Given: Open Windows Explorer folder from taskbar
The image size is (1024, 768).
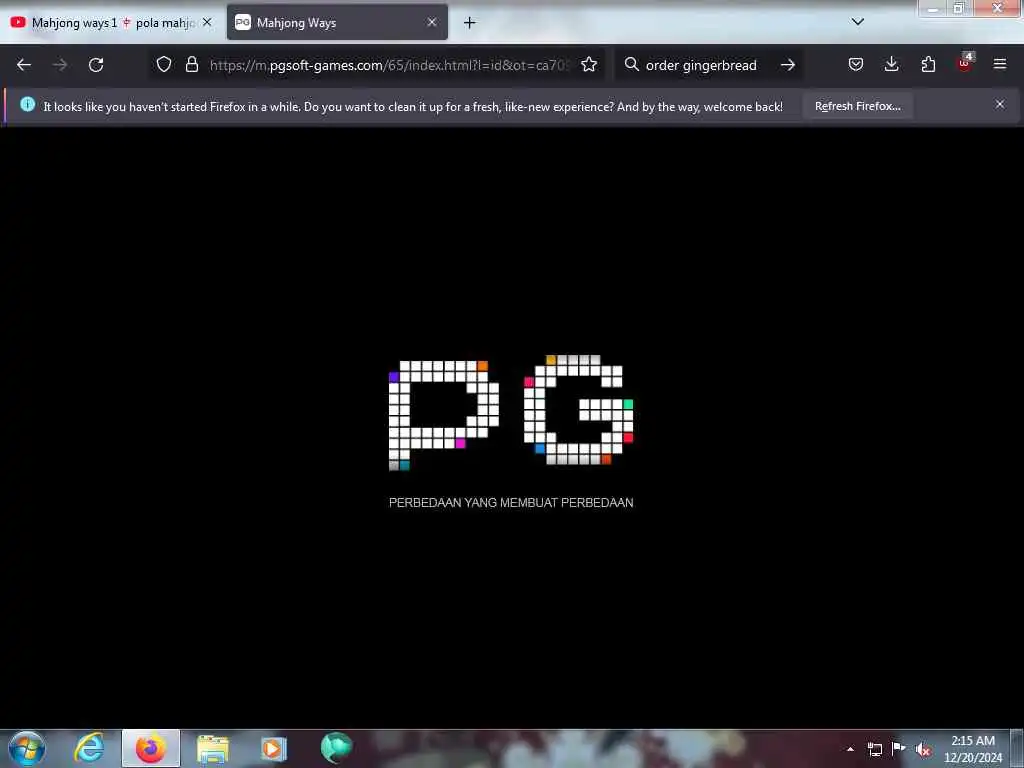Looking at the screenshot, I should (x=212, y=749).
